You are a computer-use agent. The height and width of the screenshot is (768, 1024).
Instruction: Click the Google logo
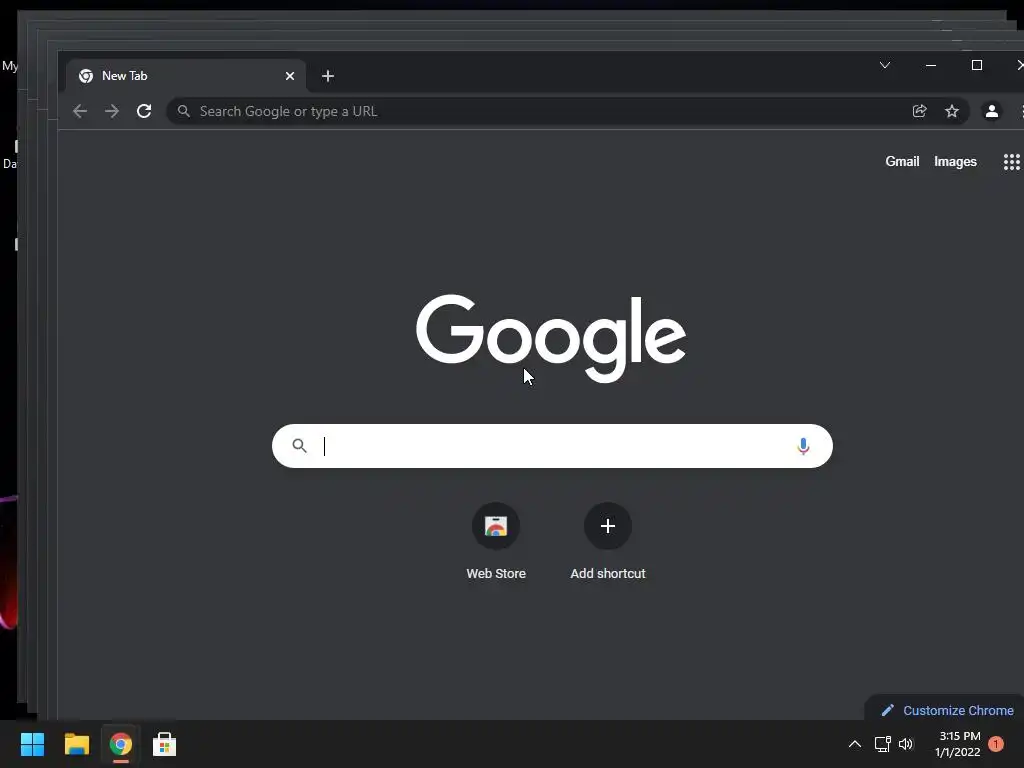click(551, 337)
